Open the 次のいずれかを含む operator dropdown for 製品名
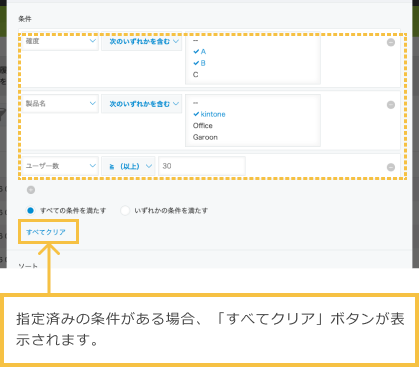The image size is (419, 367). (142, 104)
